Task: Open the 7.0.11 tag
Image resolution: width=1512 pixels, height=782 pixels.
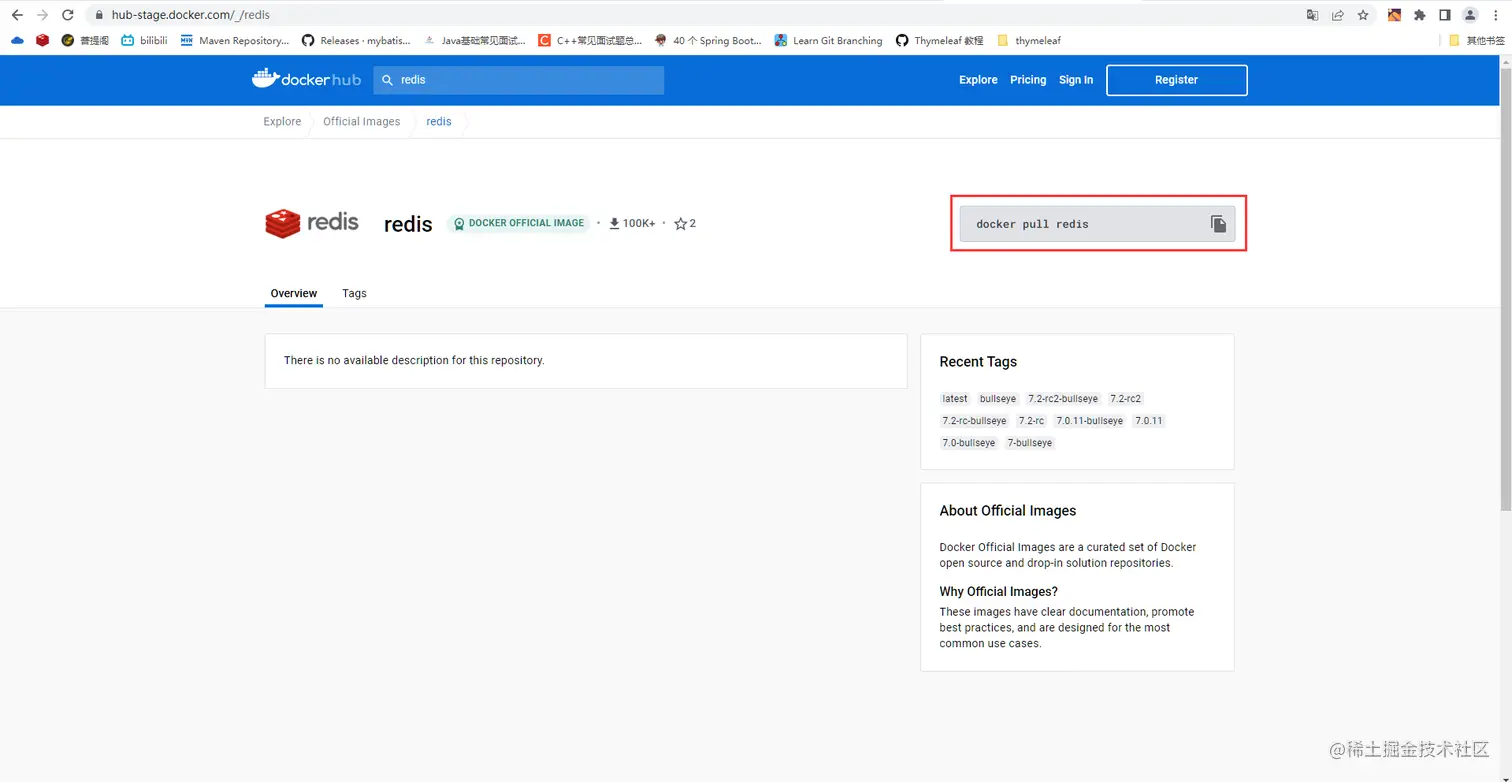Action: [x=1149, y=421]
